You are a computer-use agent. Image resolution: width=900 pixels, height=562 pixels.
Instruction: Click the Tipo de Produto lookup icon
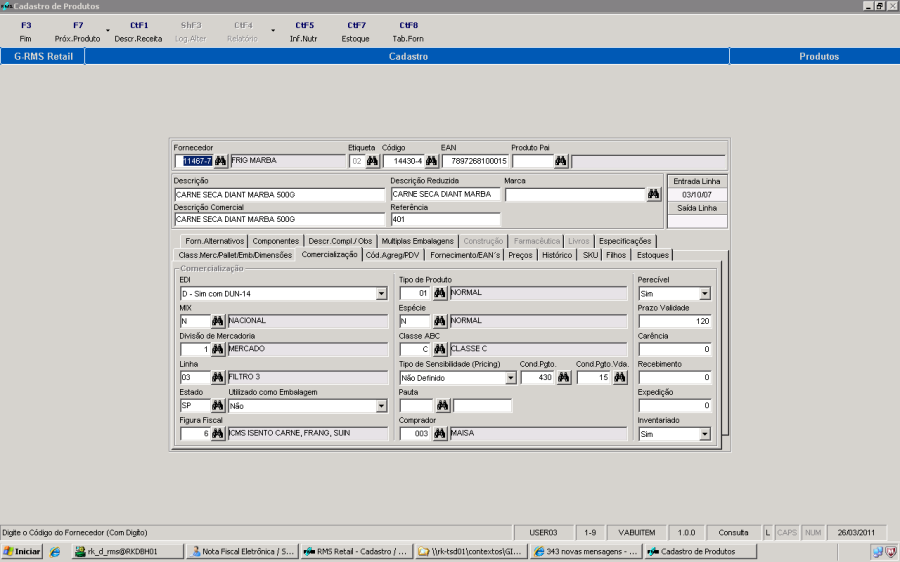click(x=439, y=293)
